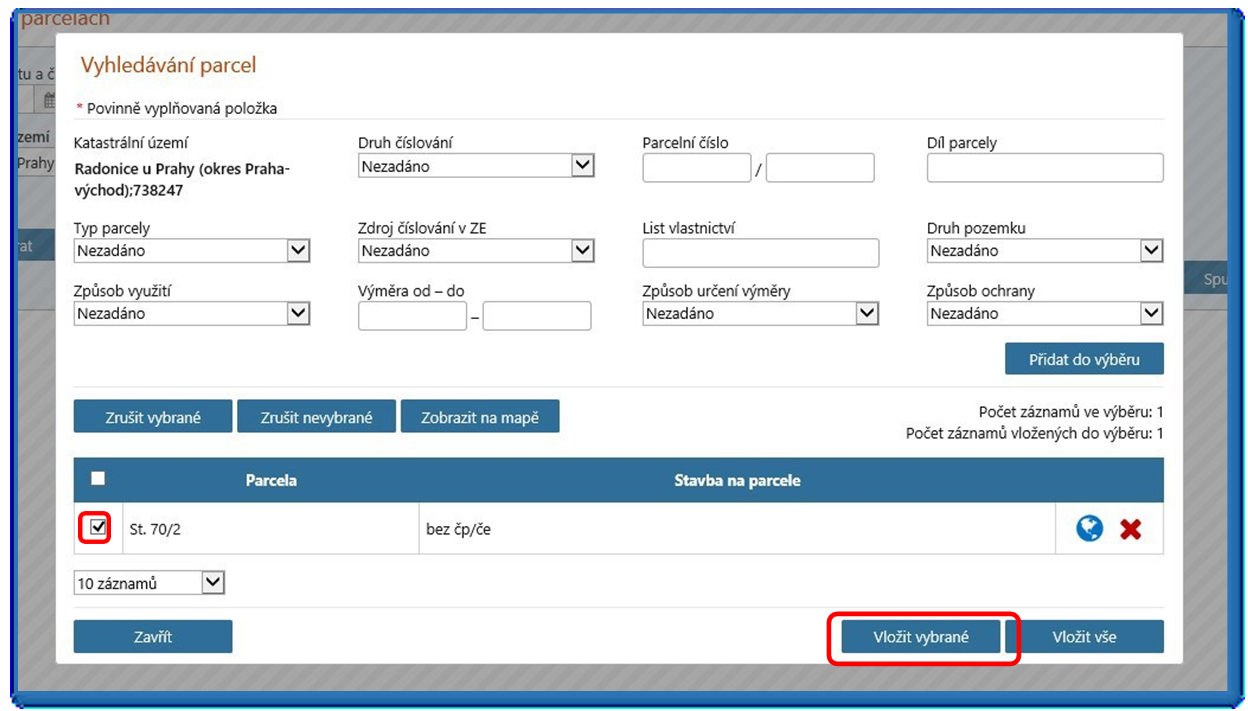Open the Způsob využití dropdown
This screenshot has width=1248, height=711.
point(192,314)
